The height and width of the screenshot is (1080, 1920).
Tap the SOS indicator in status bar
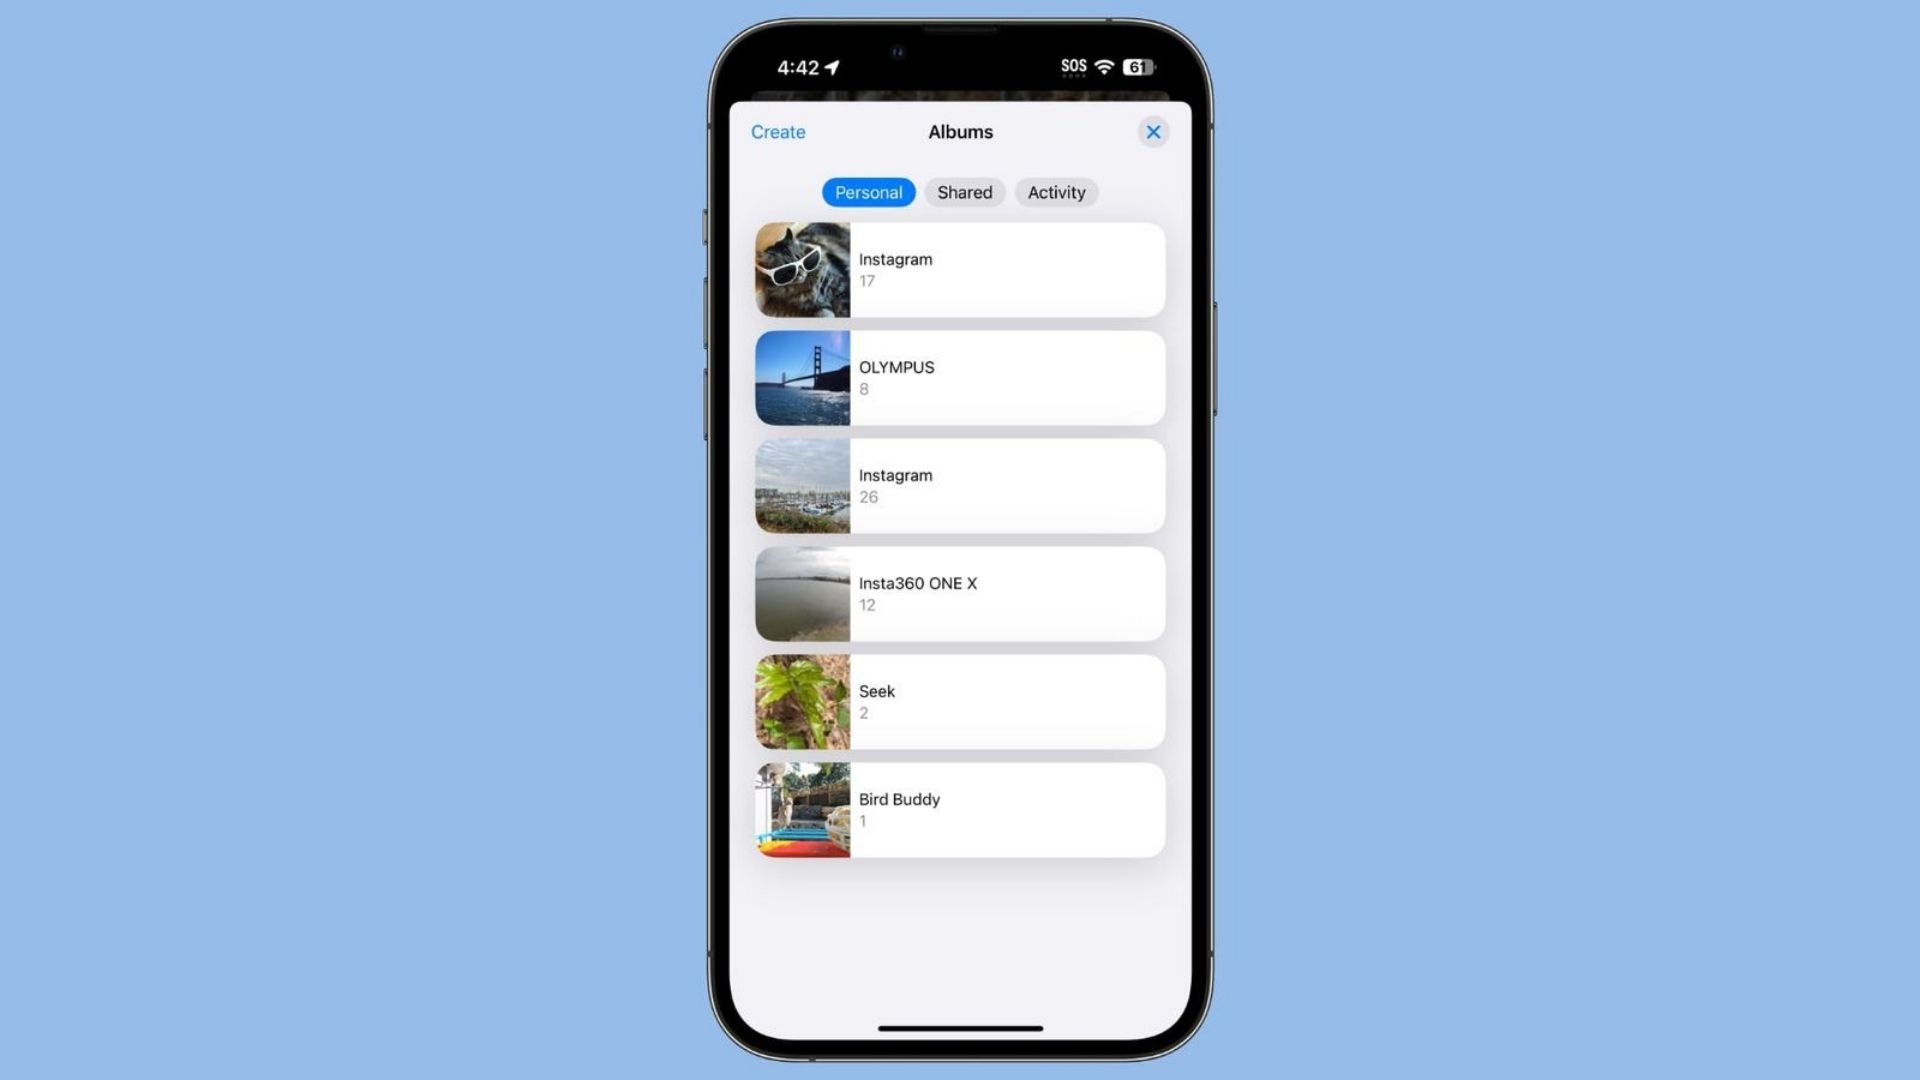[1071, 66]
